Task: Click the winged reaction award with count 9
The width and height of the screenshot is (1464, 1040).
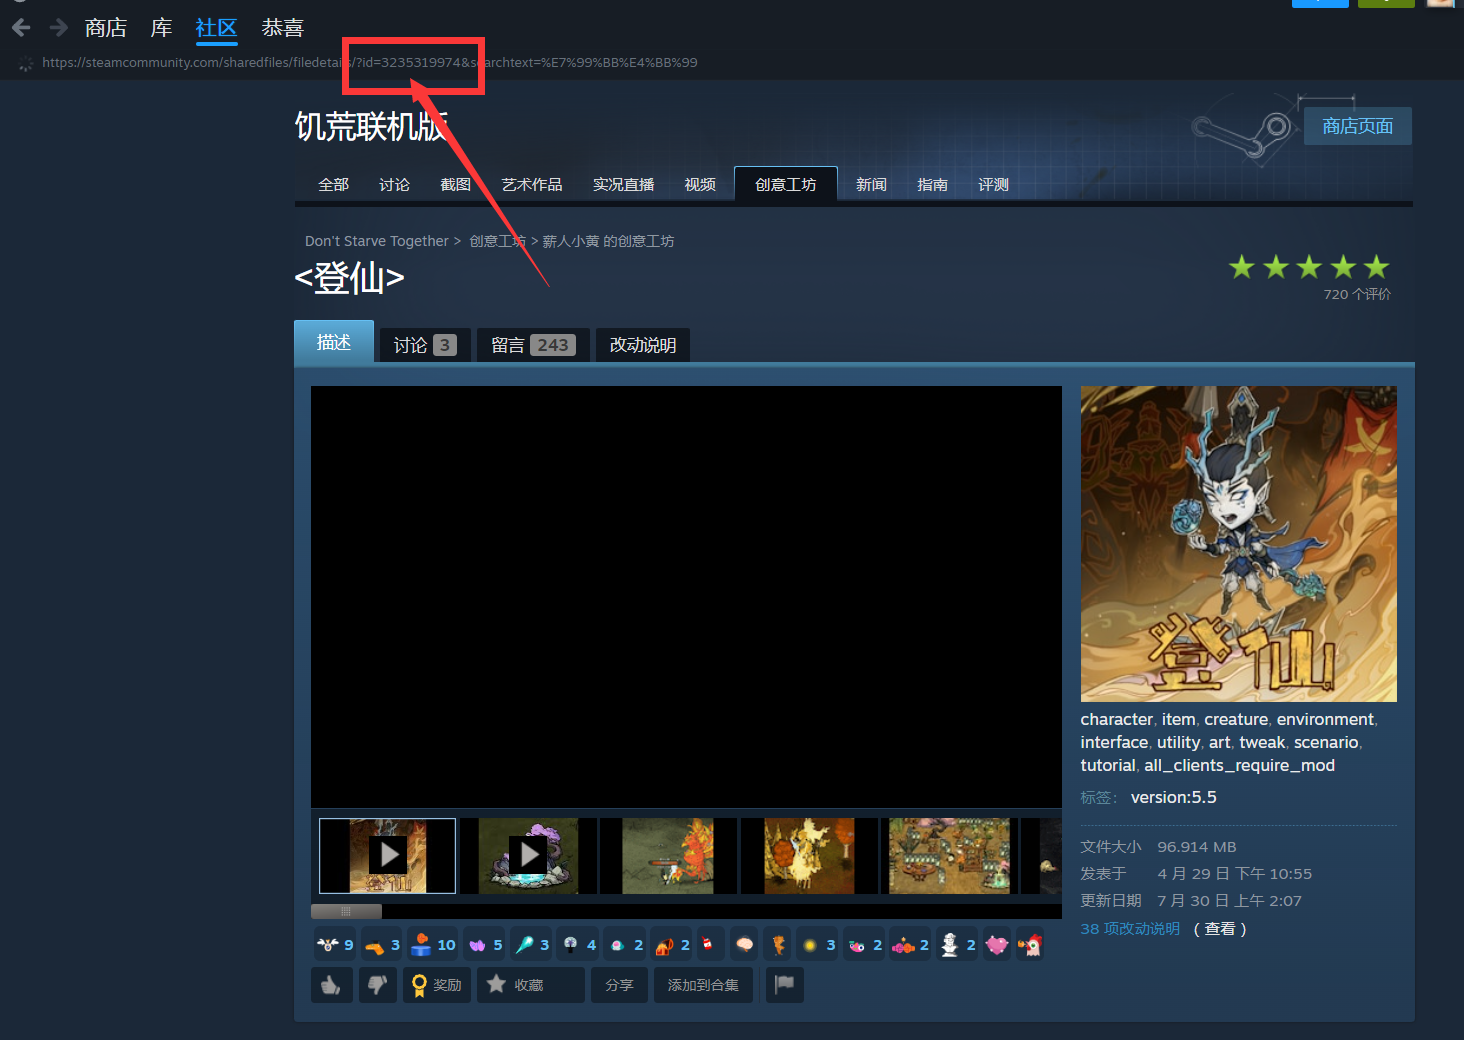Action: point(335,945)
